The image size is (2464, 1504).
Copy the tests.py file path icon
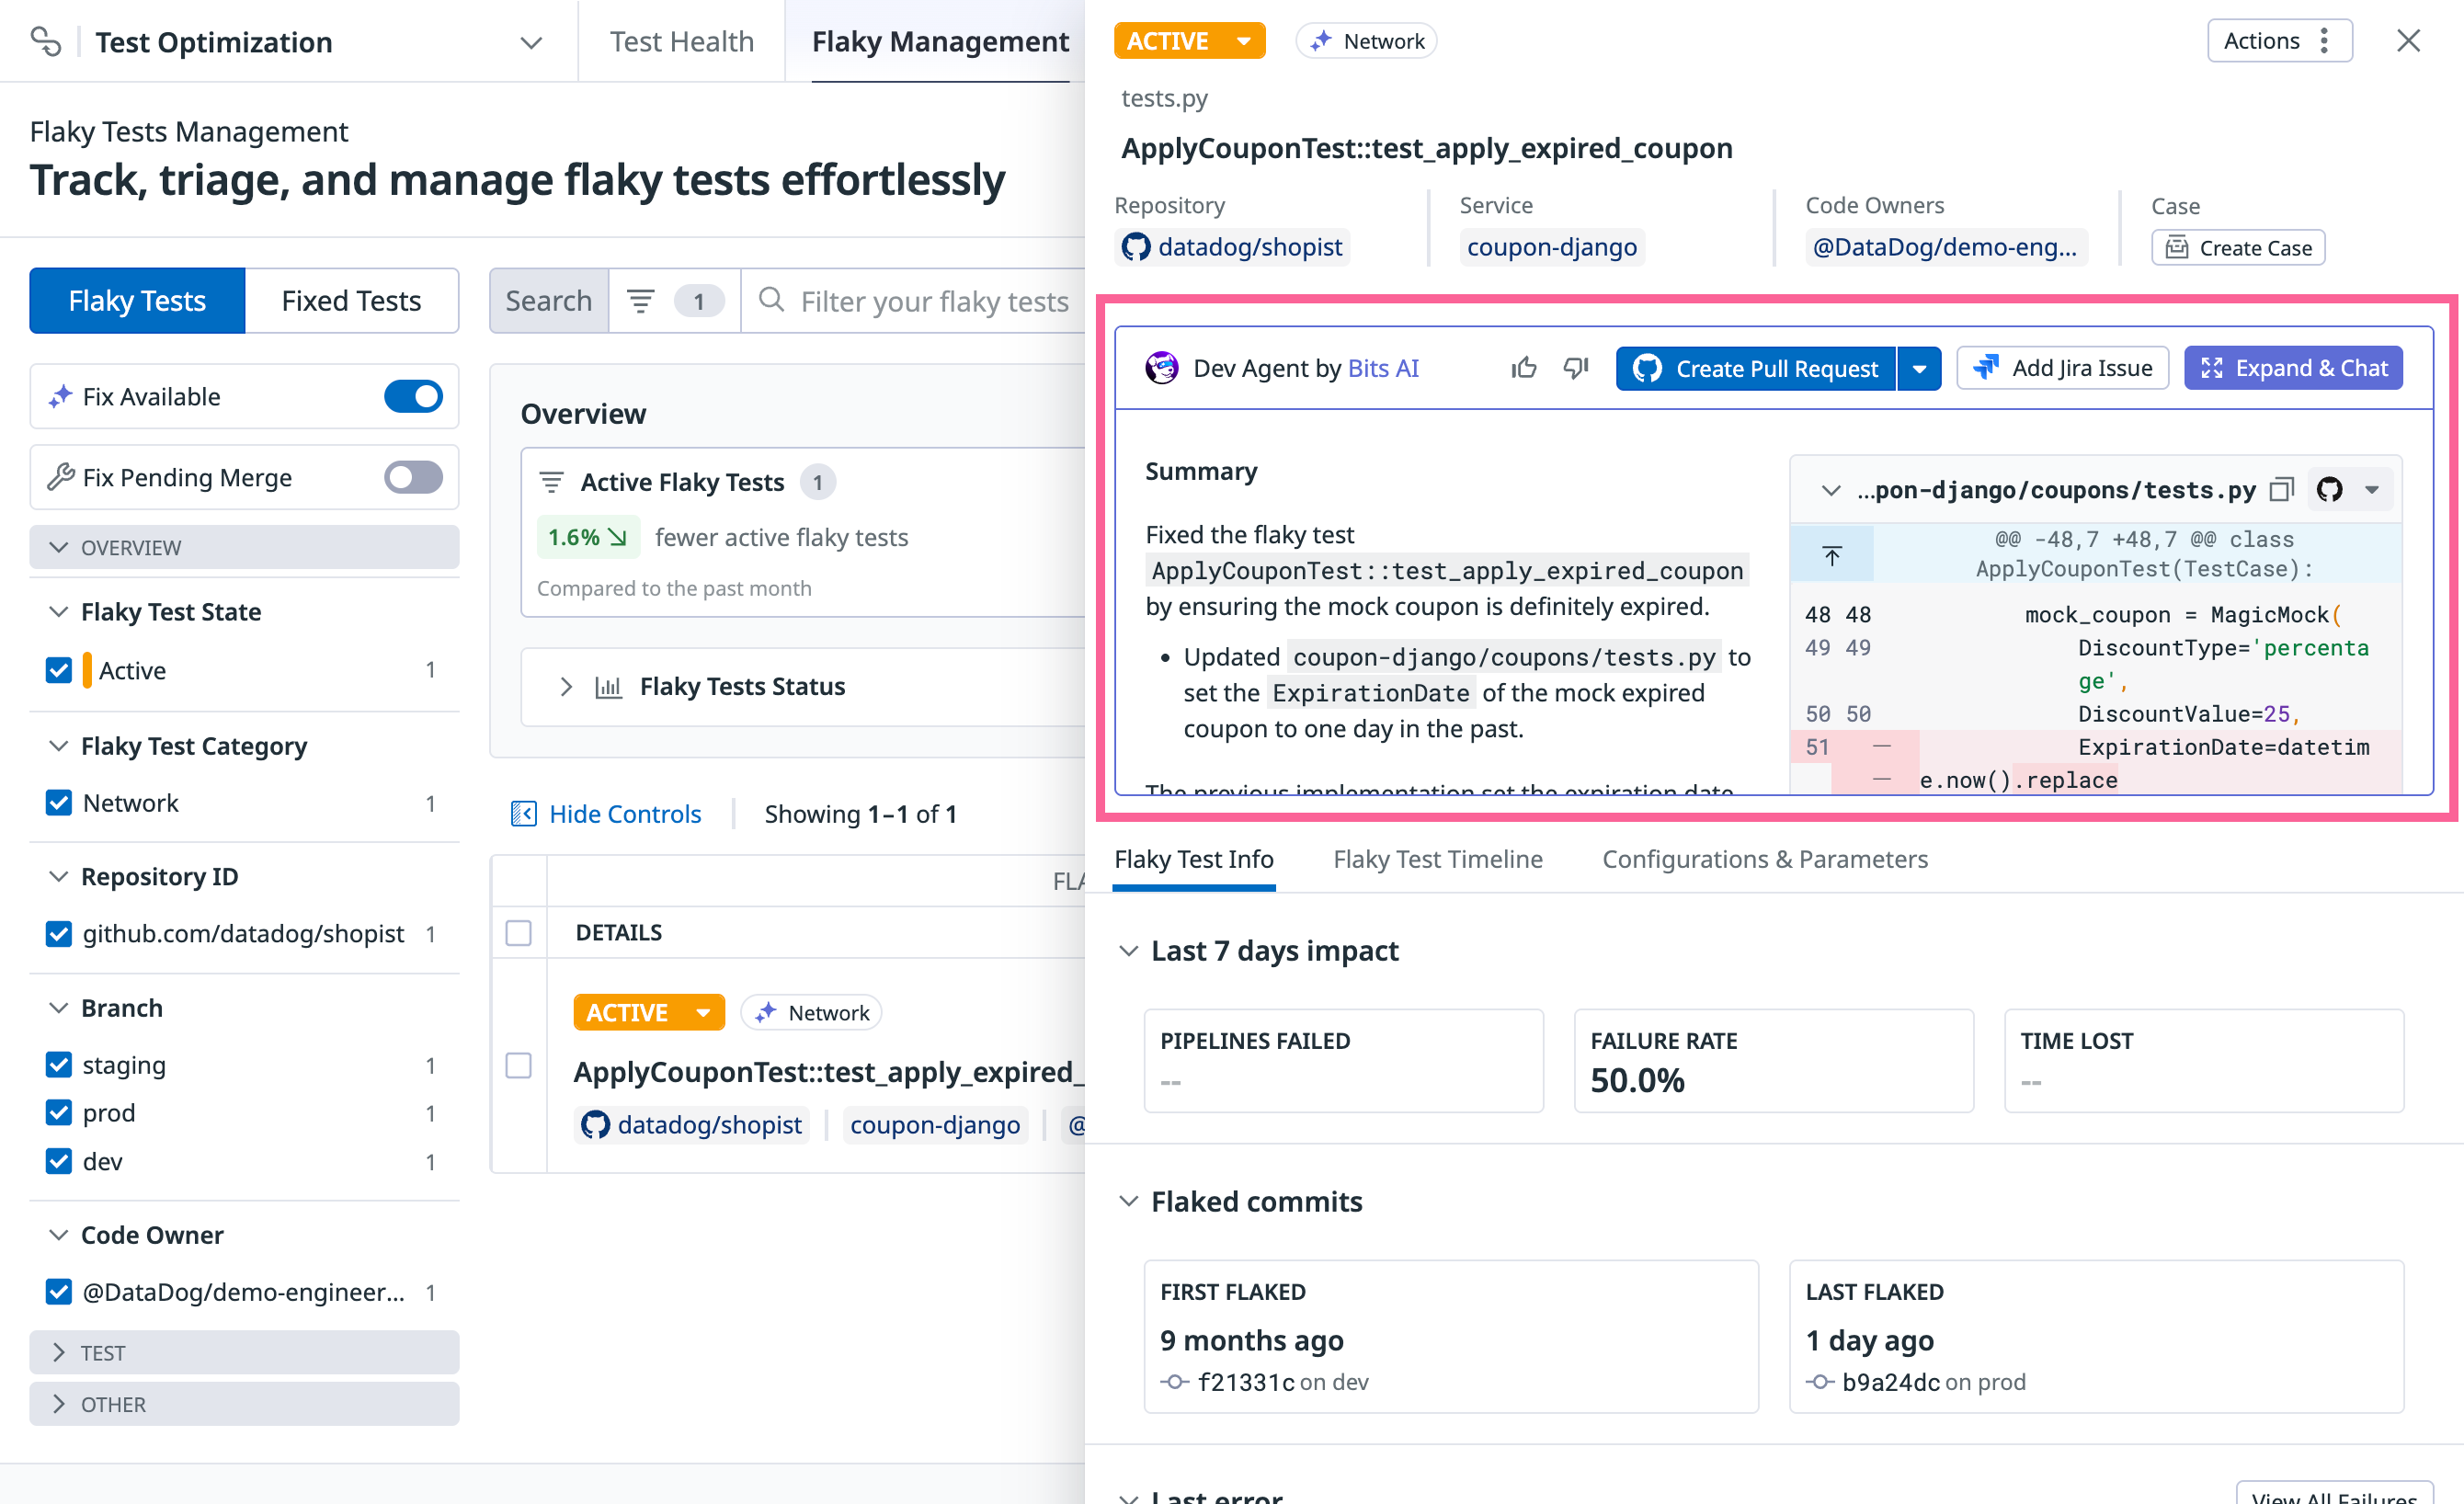(2281, 490)
